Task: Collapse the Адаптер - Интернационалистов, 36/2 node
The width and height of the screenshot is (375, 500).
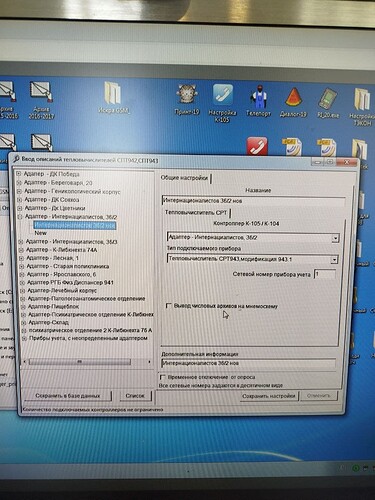Action: coord(20,216)
